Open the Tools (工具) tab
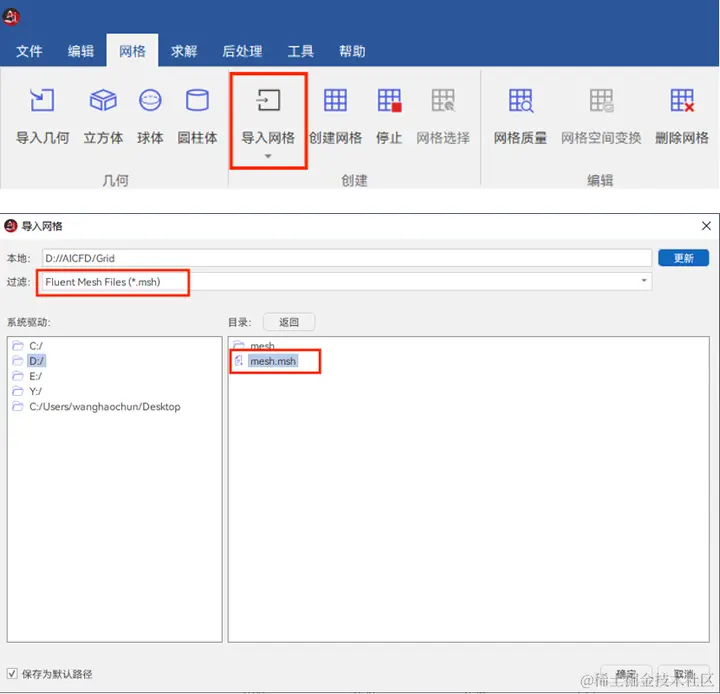 301,51
